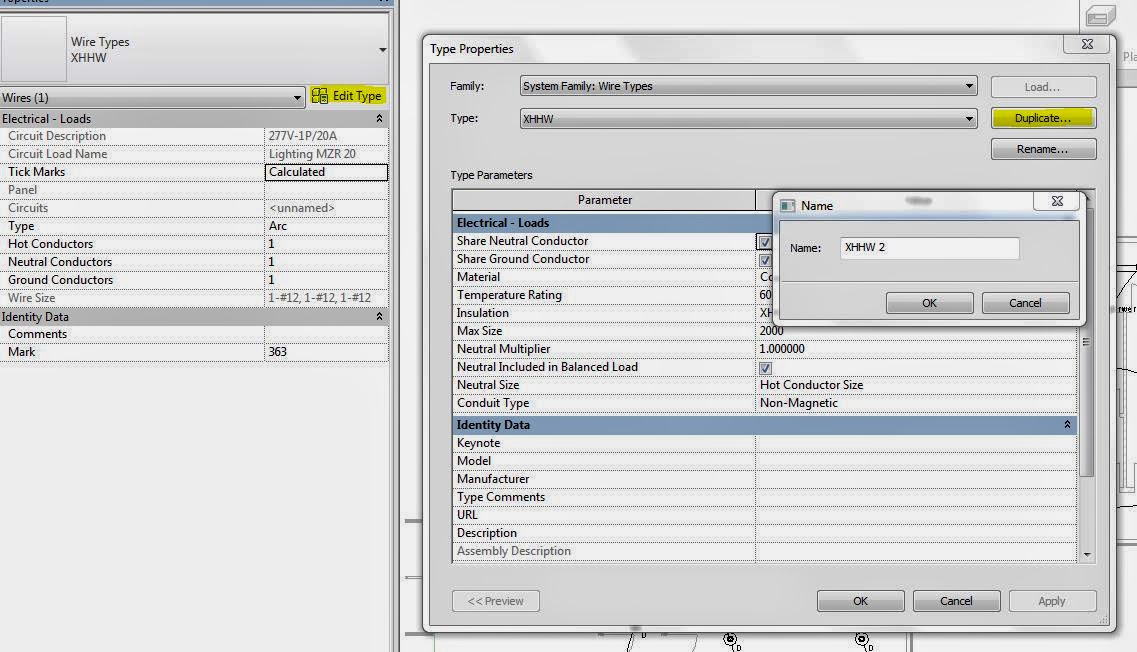Image resolution: width=1137 pixels, height=652 pixels.
Task: Collapse the Identity Data section in Properties
Action: (380, 316)
